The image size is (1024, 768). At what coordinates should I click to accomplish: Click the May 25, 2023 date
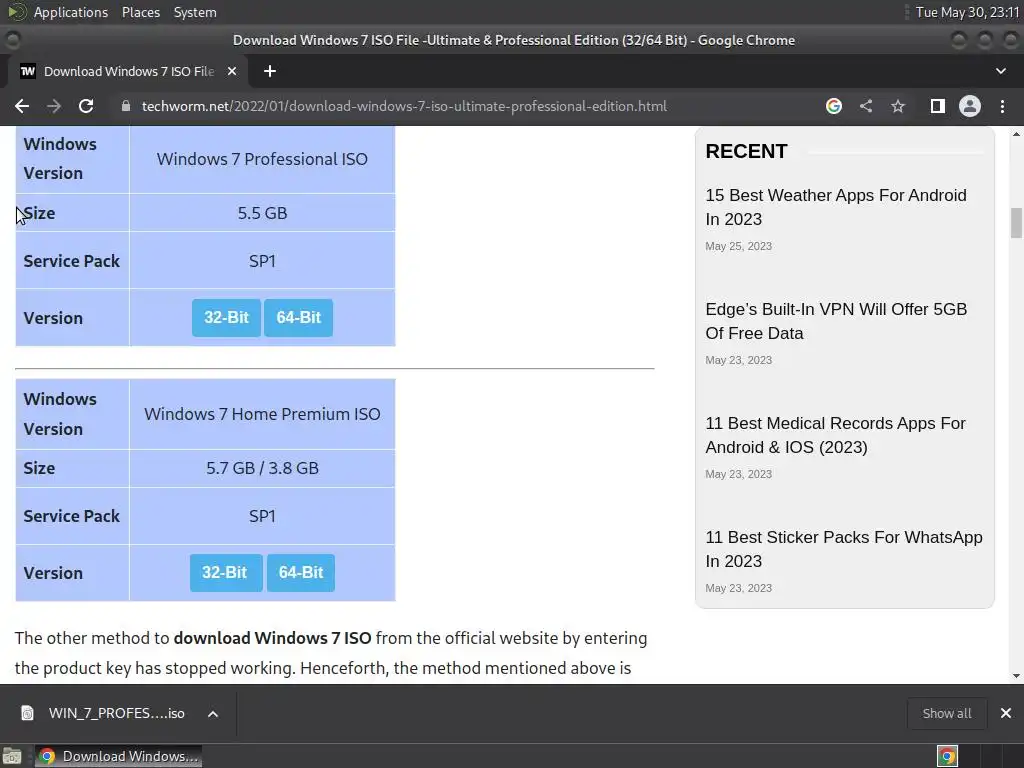[x=739, y=246]
